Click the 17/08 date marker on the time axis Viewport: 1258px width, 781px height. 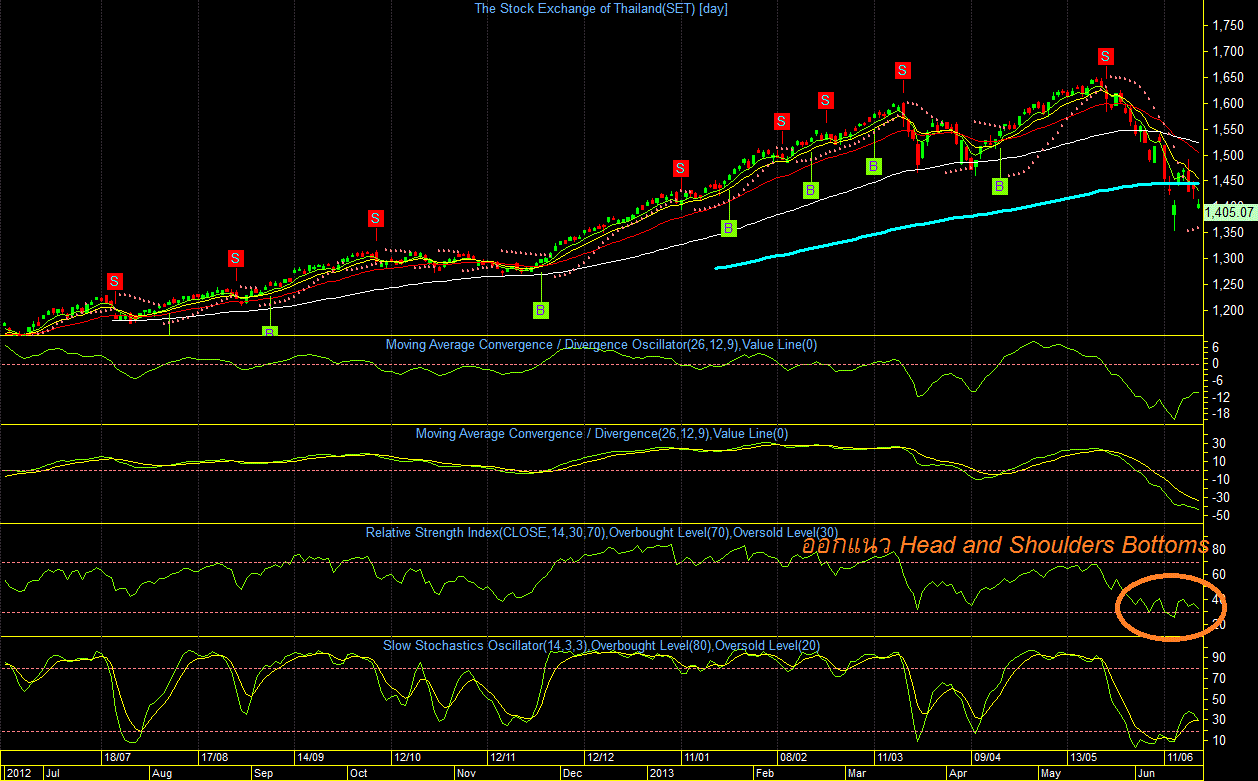click(215, 757)
